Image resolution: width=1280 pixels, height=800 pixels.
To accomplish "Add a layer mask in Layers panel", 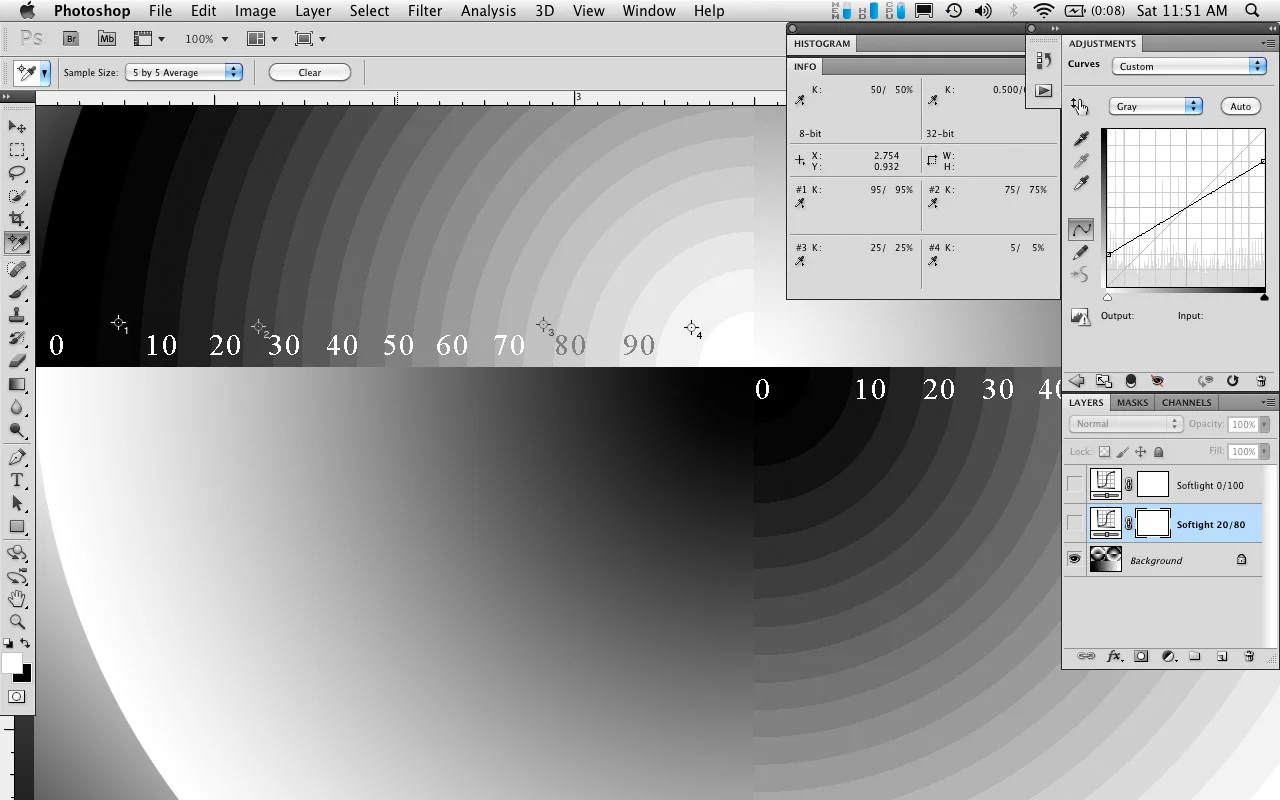I will [1141, 657].
